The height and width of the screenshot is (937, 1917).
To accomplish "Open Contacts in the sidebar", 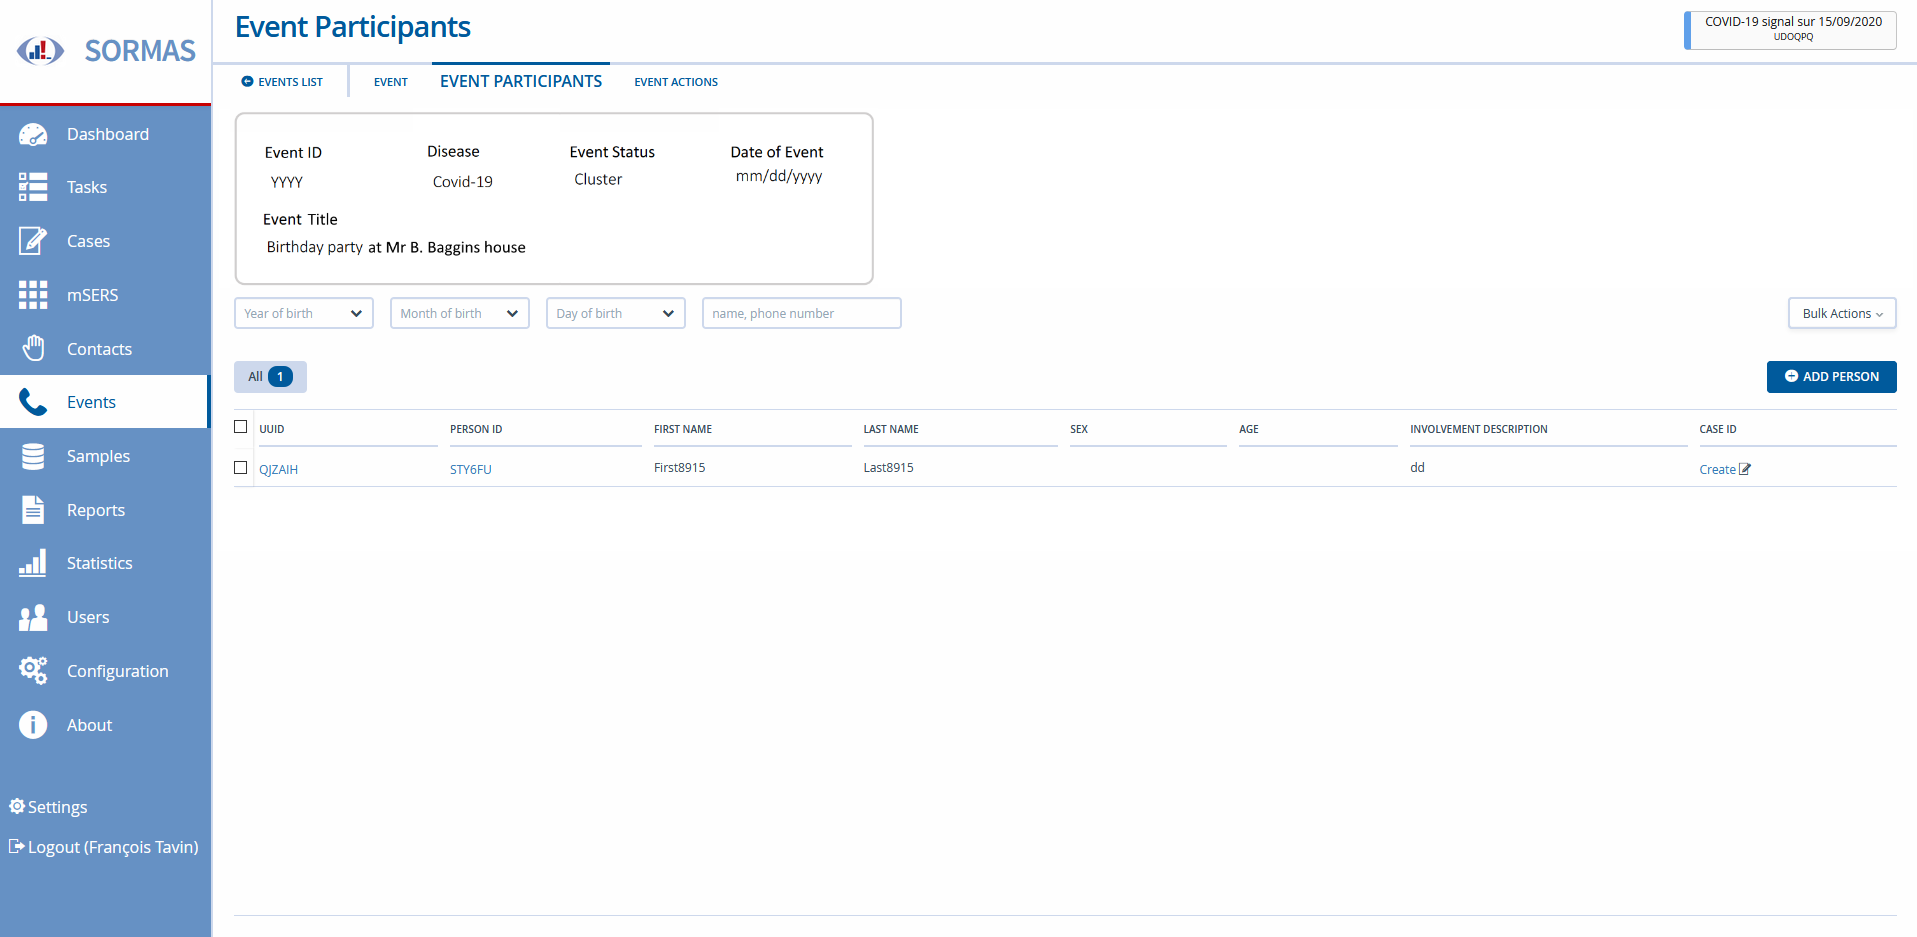I will 105,348.
